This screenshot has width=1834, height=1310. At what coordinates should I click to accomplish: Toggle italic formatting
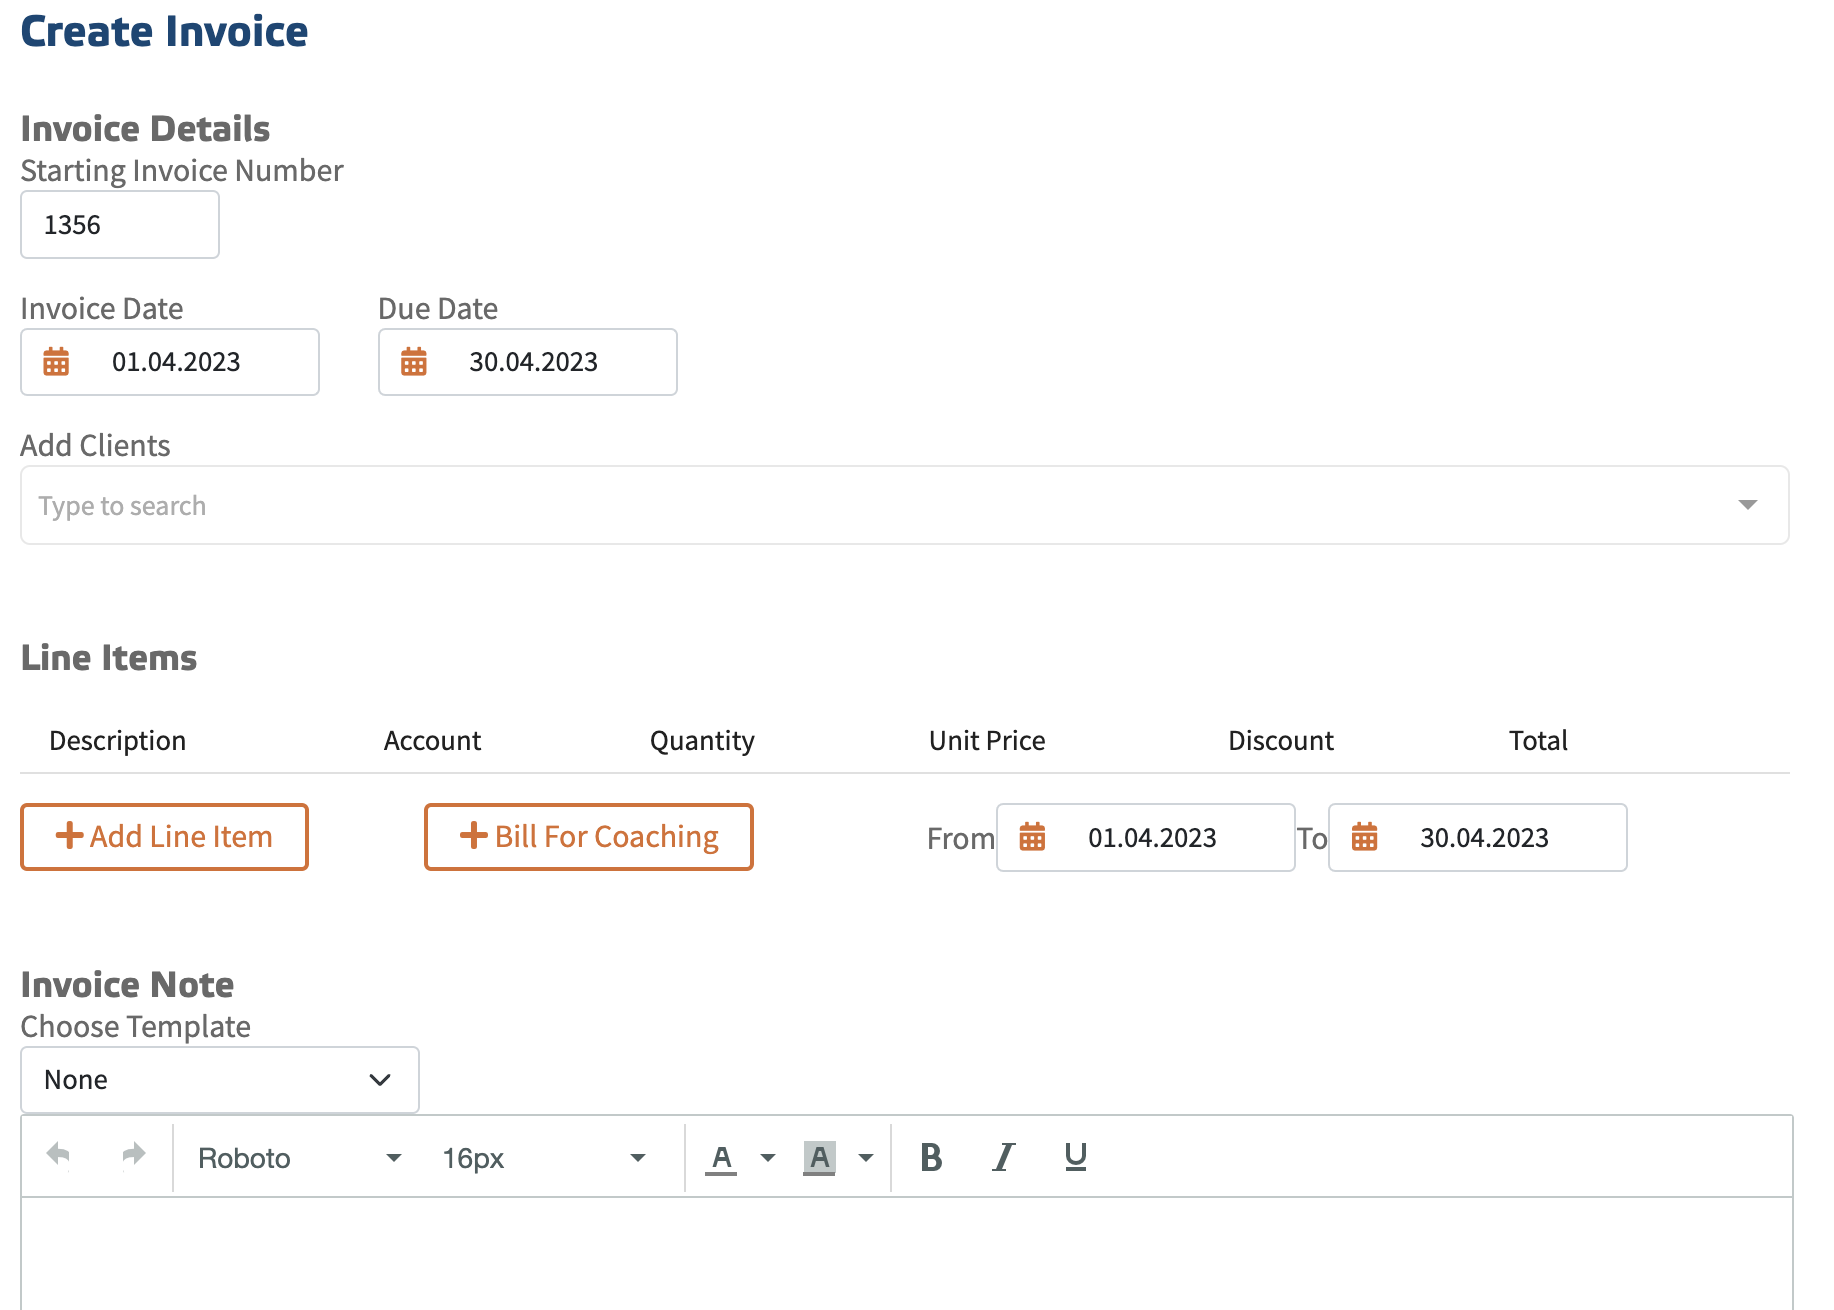pos(1003,1157)
